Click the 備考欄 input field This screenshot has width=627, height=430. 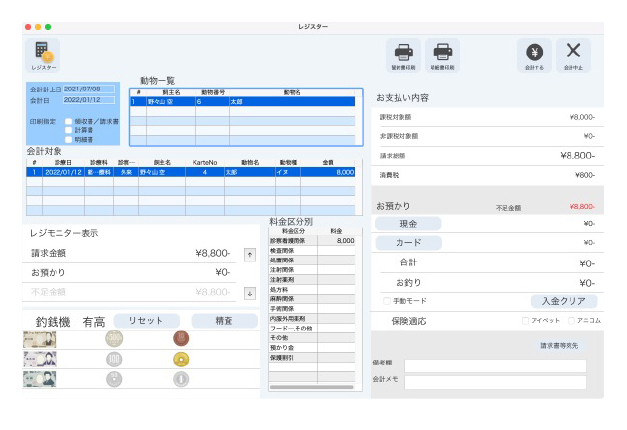click(x=495, y=365)
